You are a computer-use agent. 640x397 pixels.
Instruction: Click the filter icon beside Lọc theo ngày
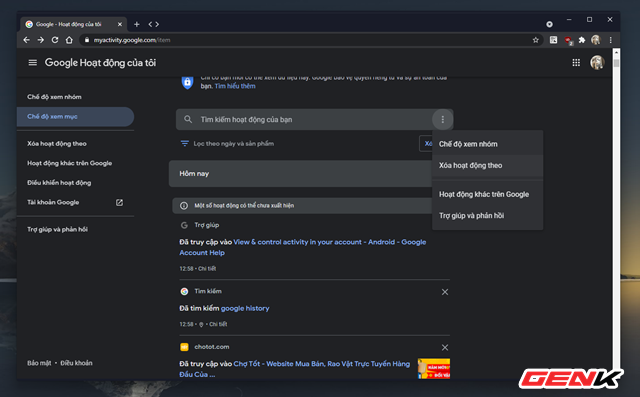[x=184, y=144]
